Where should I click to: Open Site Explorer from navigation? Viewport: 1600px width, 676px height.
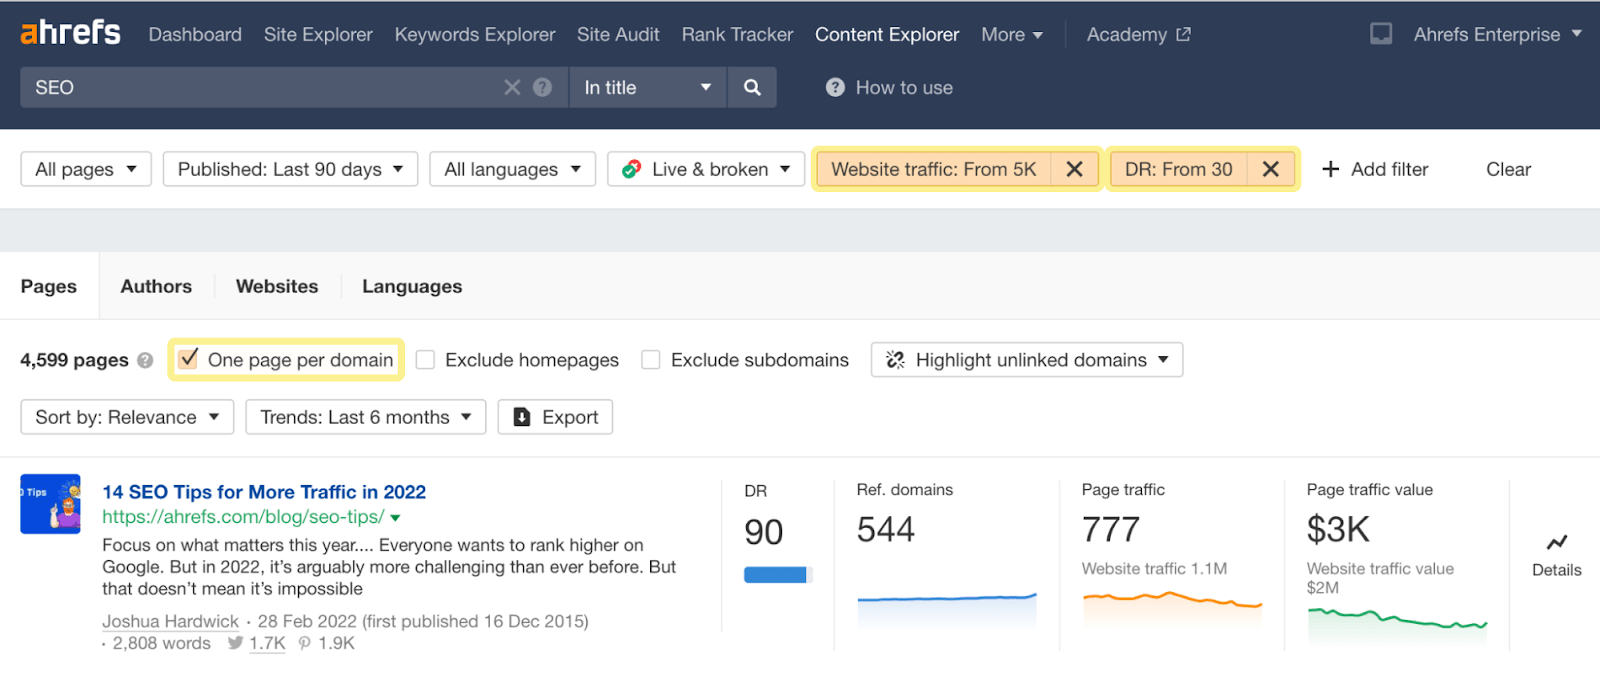(318, 34)
